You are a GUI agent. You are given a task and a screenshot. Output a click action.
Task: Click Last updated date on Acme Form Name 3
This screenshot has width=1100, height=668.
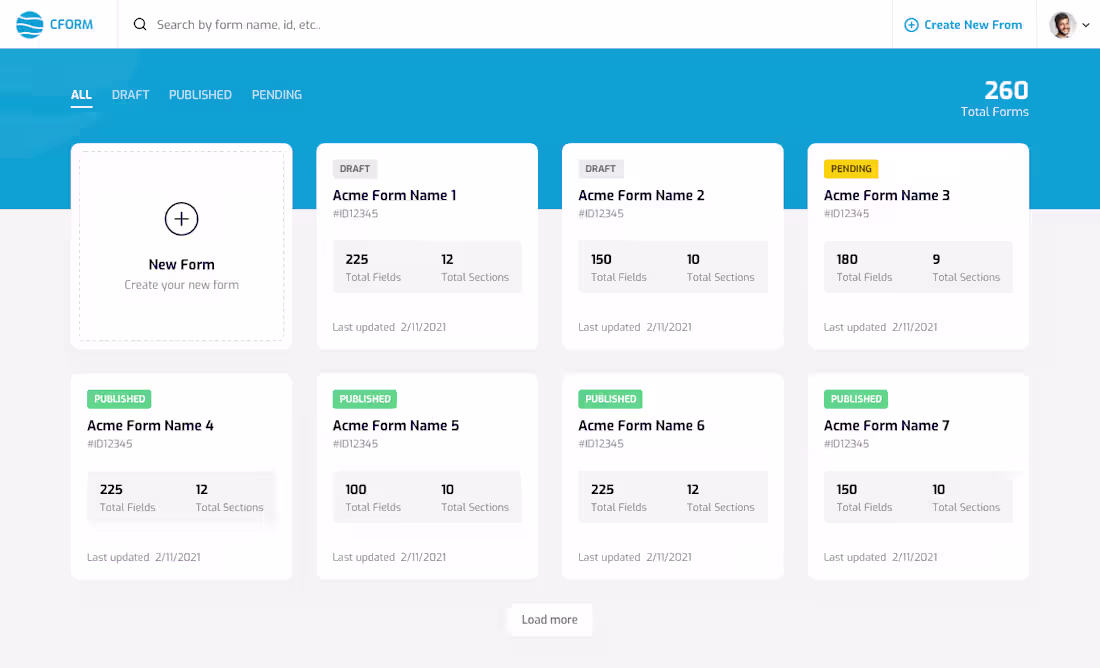coord(880,327)
